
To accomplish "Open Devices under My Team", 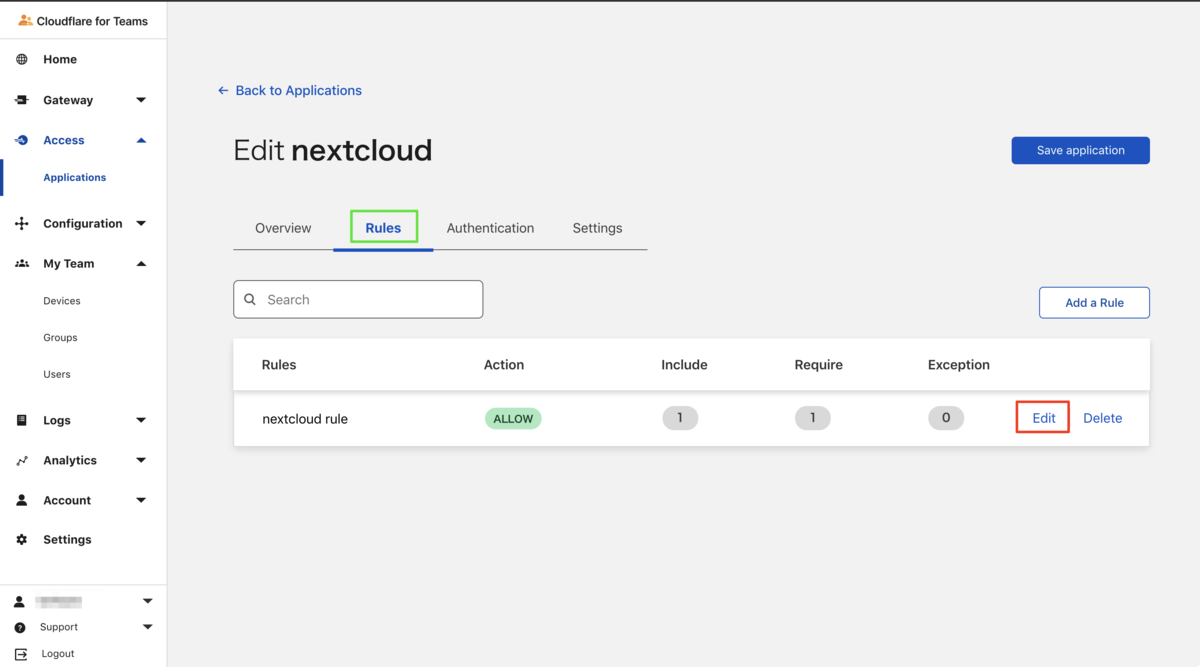I will click(62, 301).
